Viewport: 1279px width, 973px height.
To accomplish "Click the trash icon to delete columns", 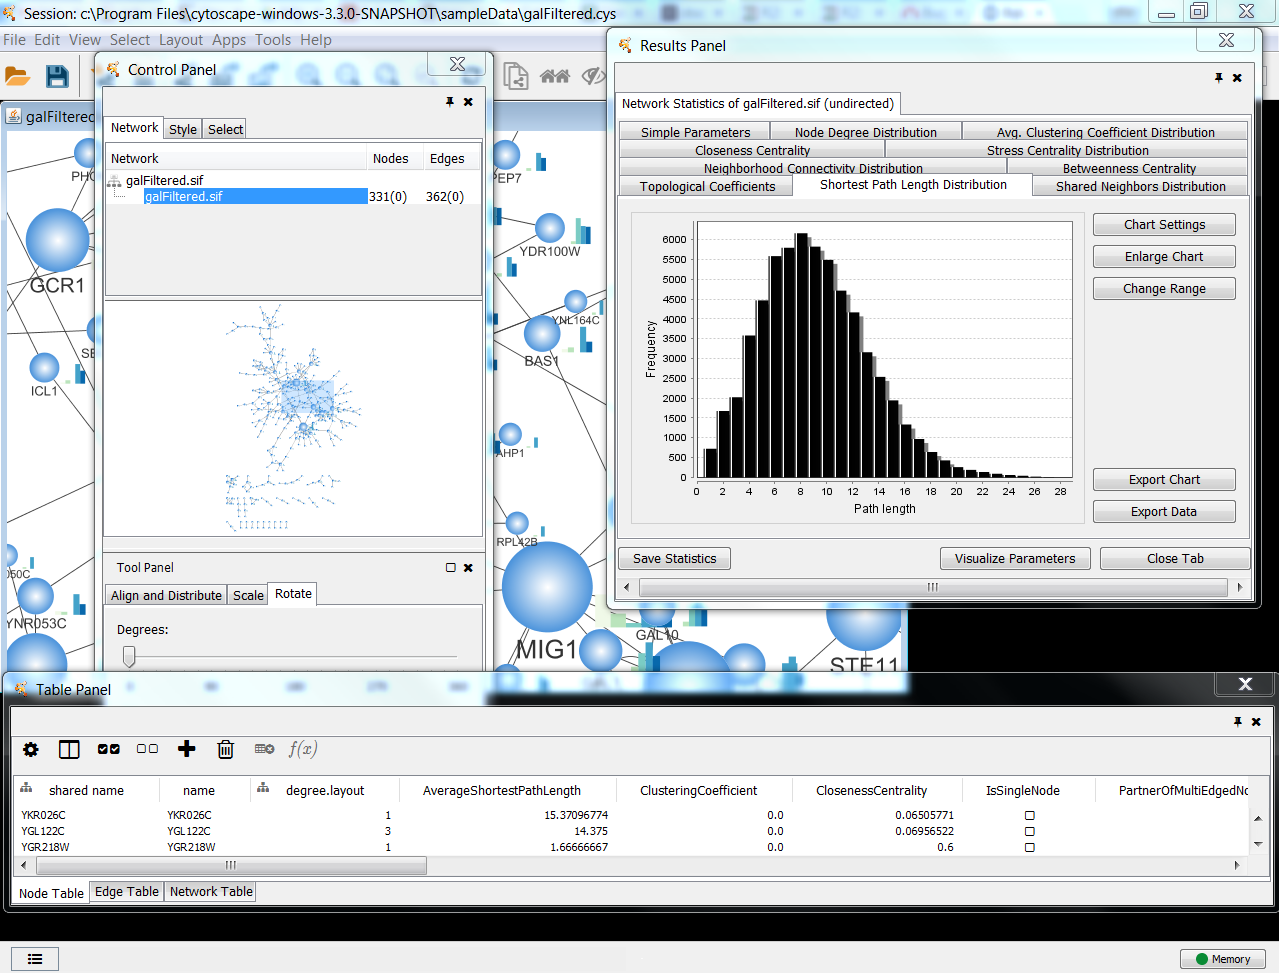I will [x=226, y=749].
